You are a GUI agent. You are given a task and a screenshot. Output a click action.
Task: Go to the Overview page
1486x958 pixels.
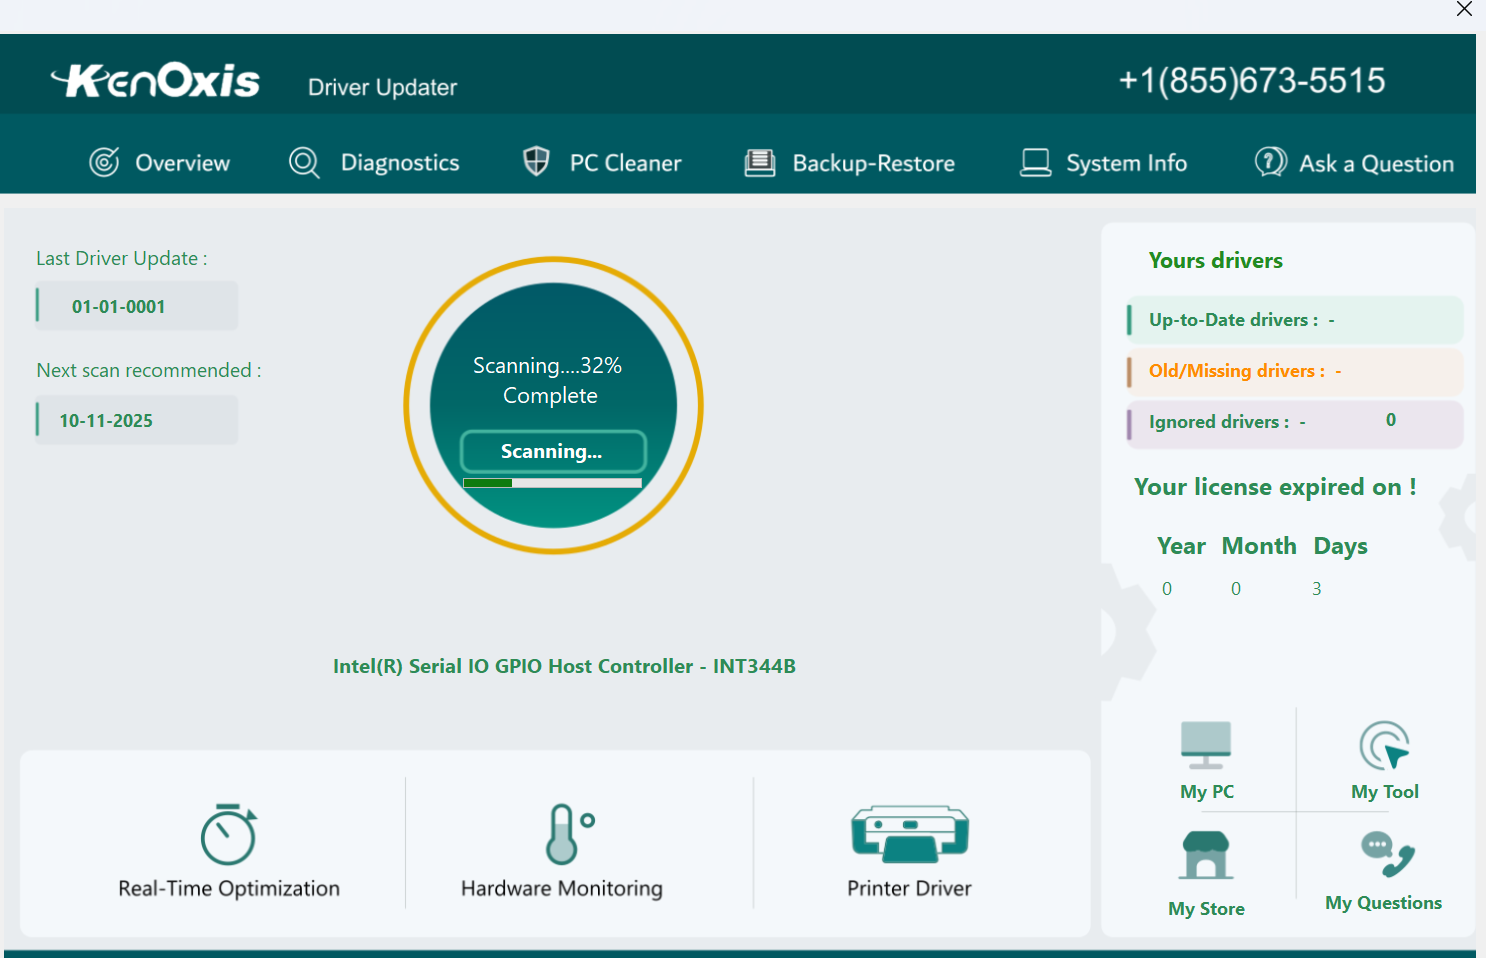click(159, 162)
